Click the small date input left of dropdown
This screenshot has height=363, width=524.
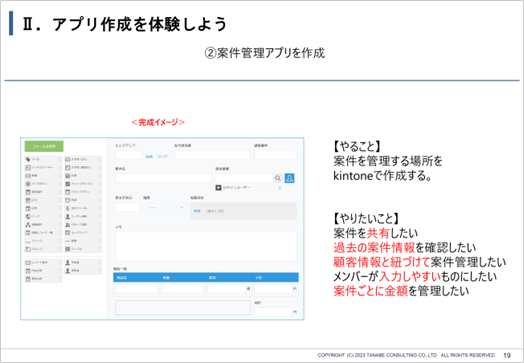[127, 207]
